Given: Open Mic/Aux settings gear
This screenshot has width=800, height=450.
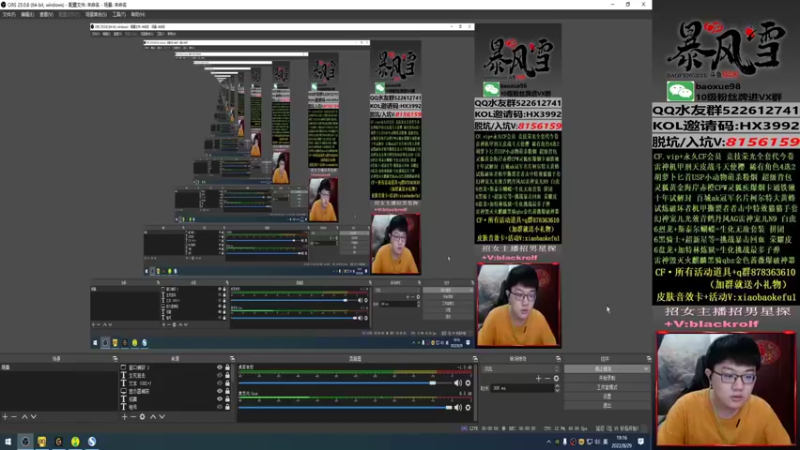Looking at the screenshot, I should point(468,408).
